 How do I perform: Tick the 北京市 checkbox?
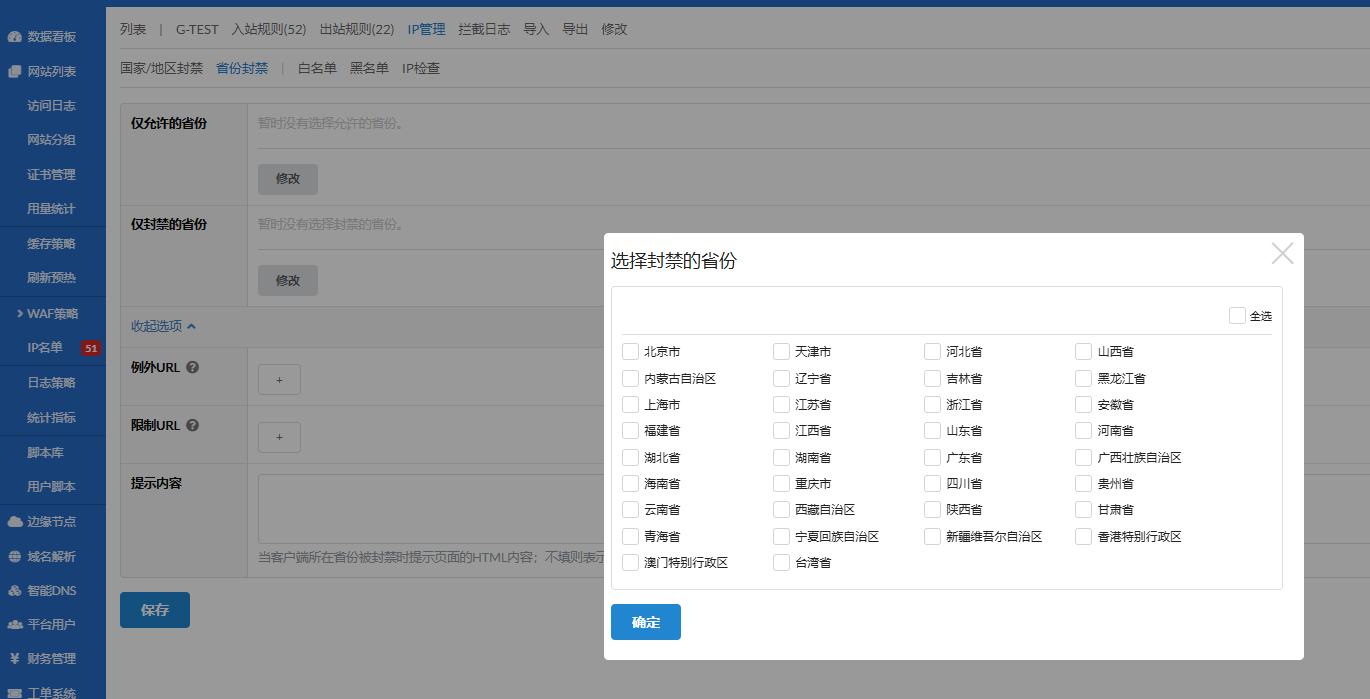[630, 352]
